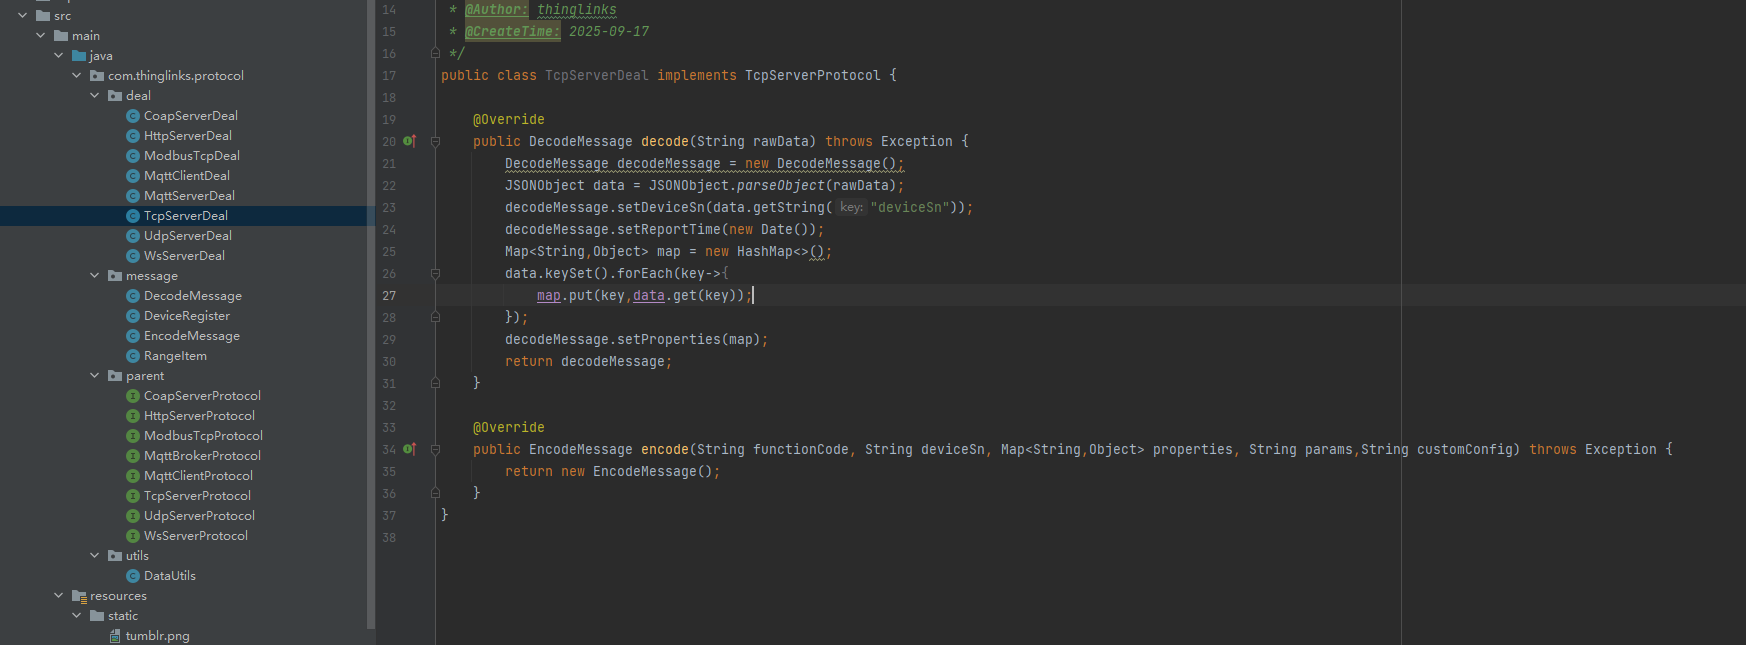Click the CoapServerDeal class icon
The image size is (1746, 645).
[133, 116]
